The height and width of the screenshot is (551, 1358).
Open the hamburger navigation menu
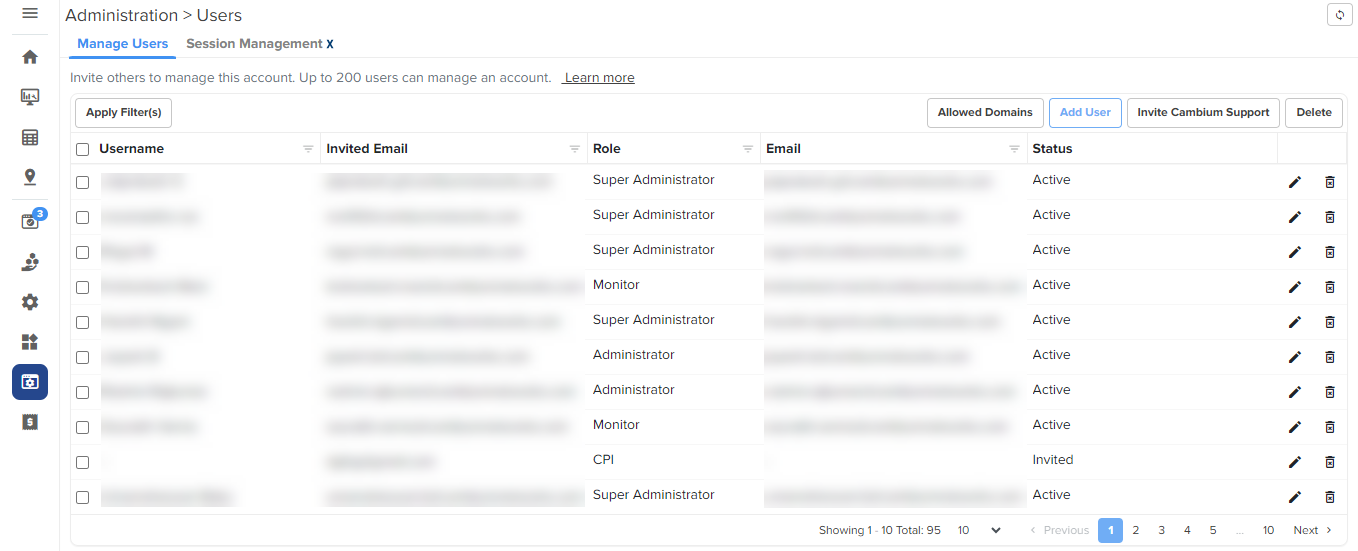(30, 14)
